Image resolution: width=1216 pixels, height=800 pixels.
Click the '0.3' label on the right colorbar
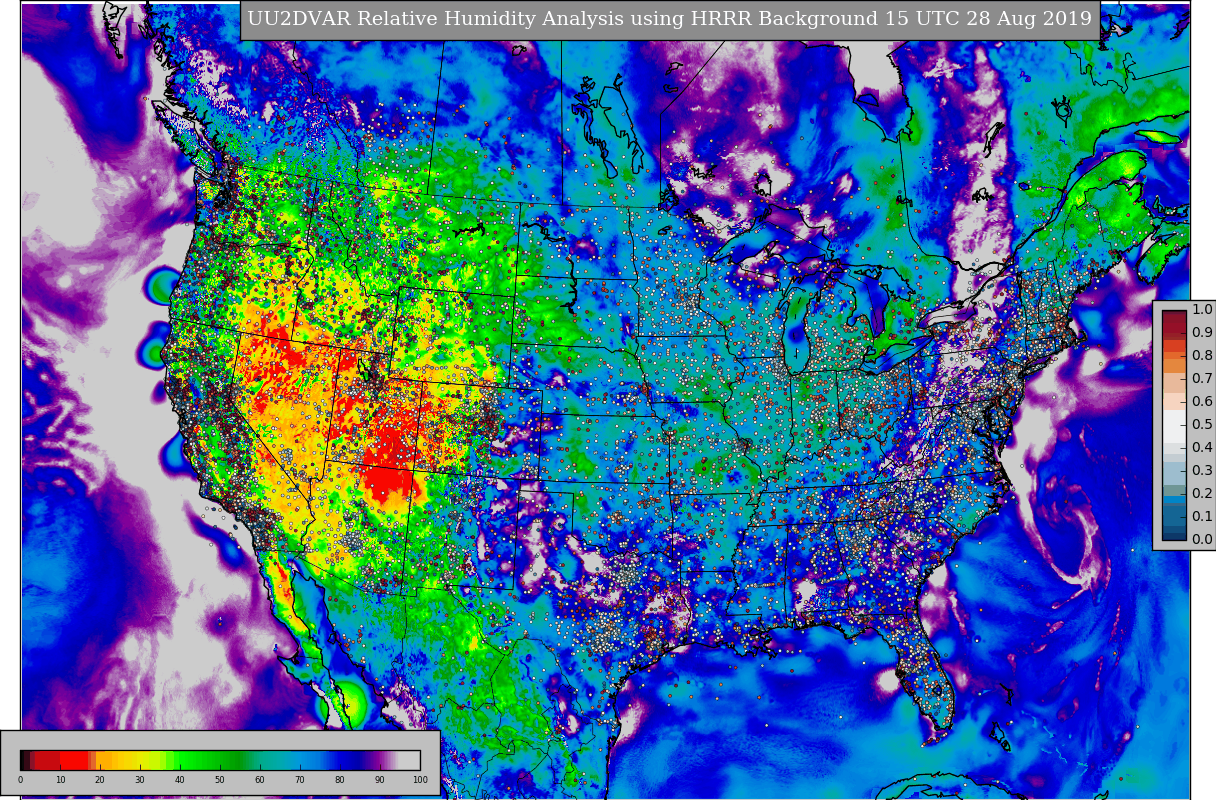coord(1202,471)
